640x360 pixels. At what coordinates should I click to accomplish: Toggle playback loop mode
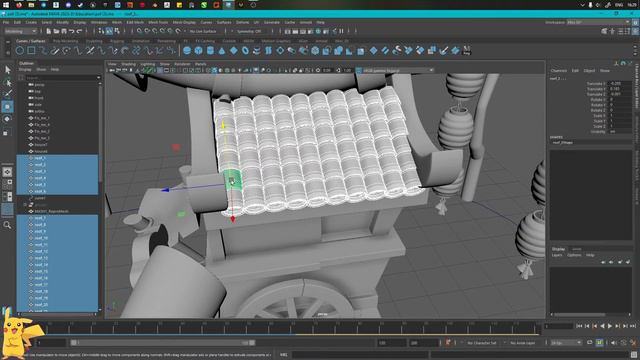tap(590, 342)
